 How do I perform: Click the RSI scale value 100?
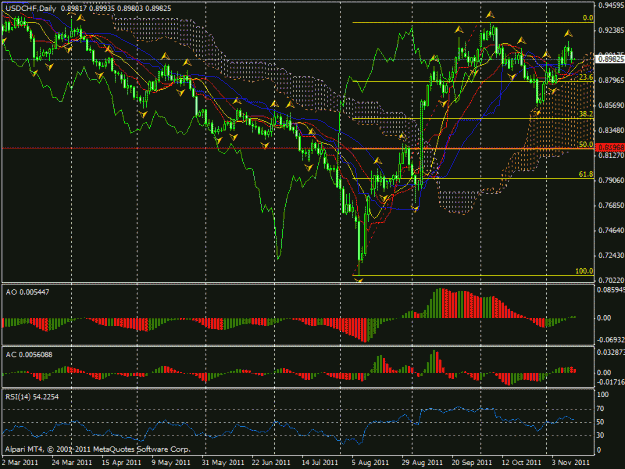(604, 394)
